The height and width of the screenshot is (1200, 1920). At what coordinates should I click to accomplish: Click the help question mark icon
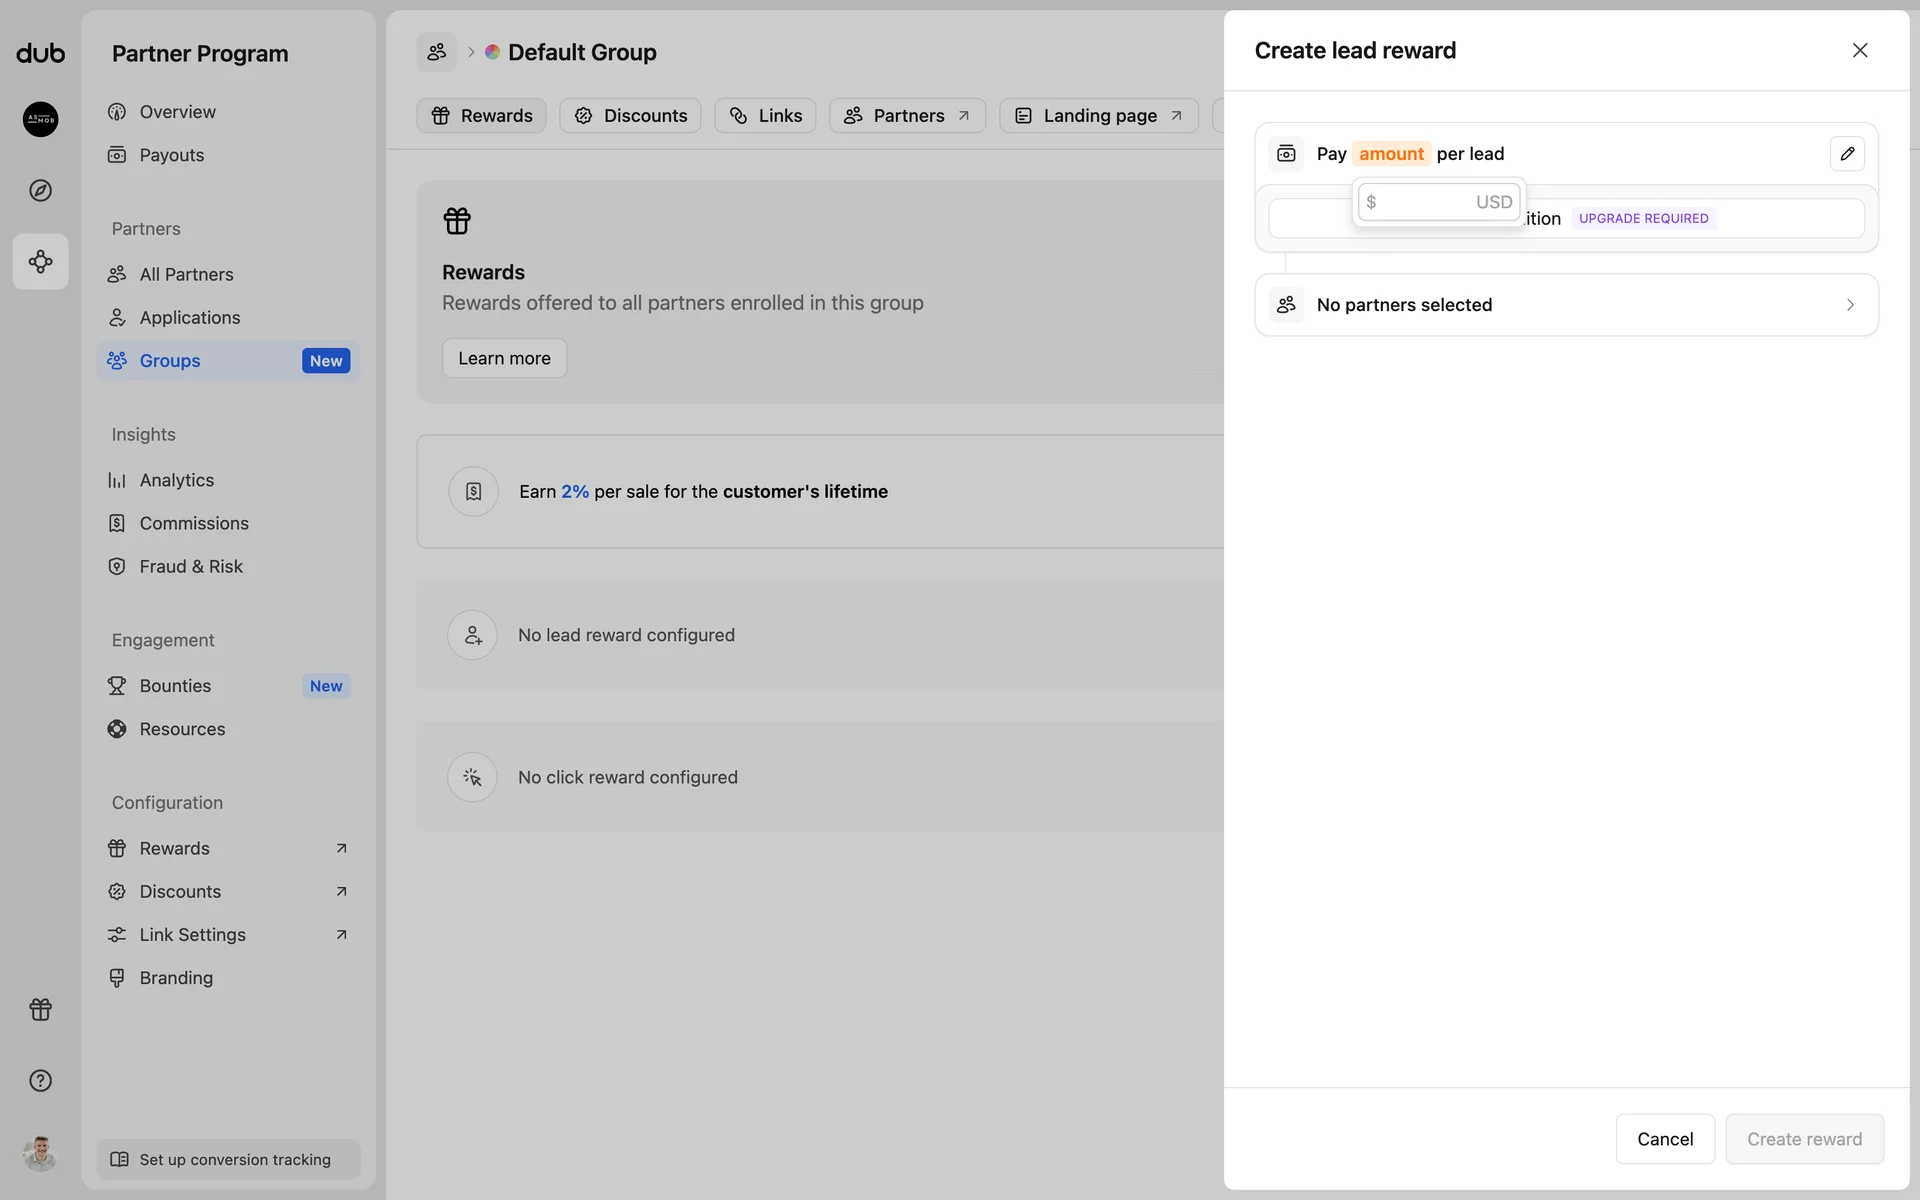pos(40,1081)
